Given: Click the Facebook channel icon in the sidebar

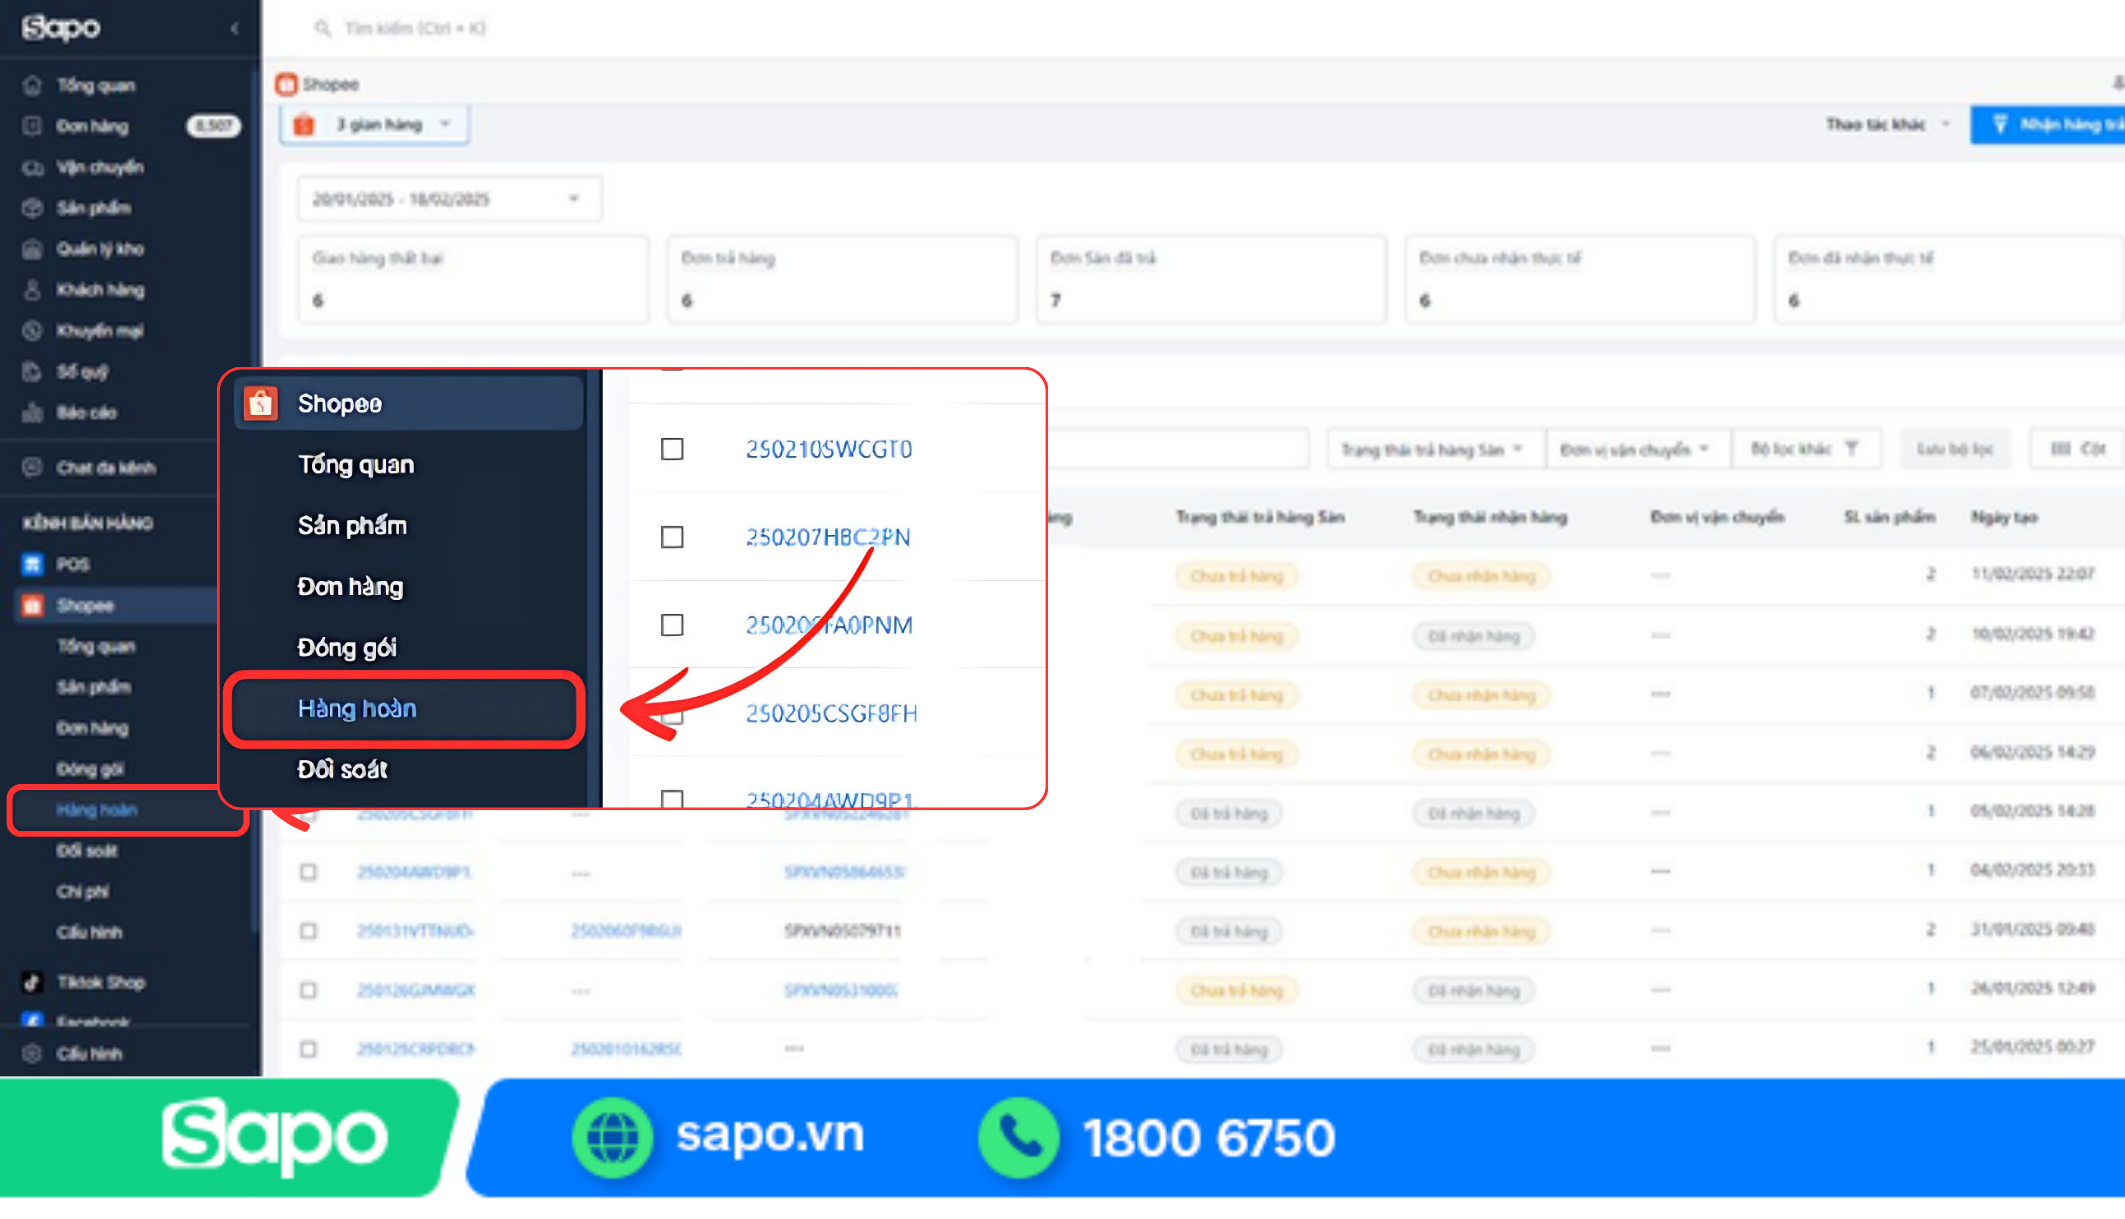Looking at the screenshot, I should pyautogui.click(x=32, y=1020).
